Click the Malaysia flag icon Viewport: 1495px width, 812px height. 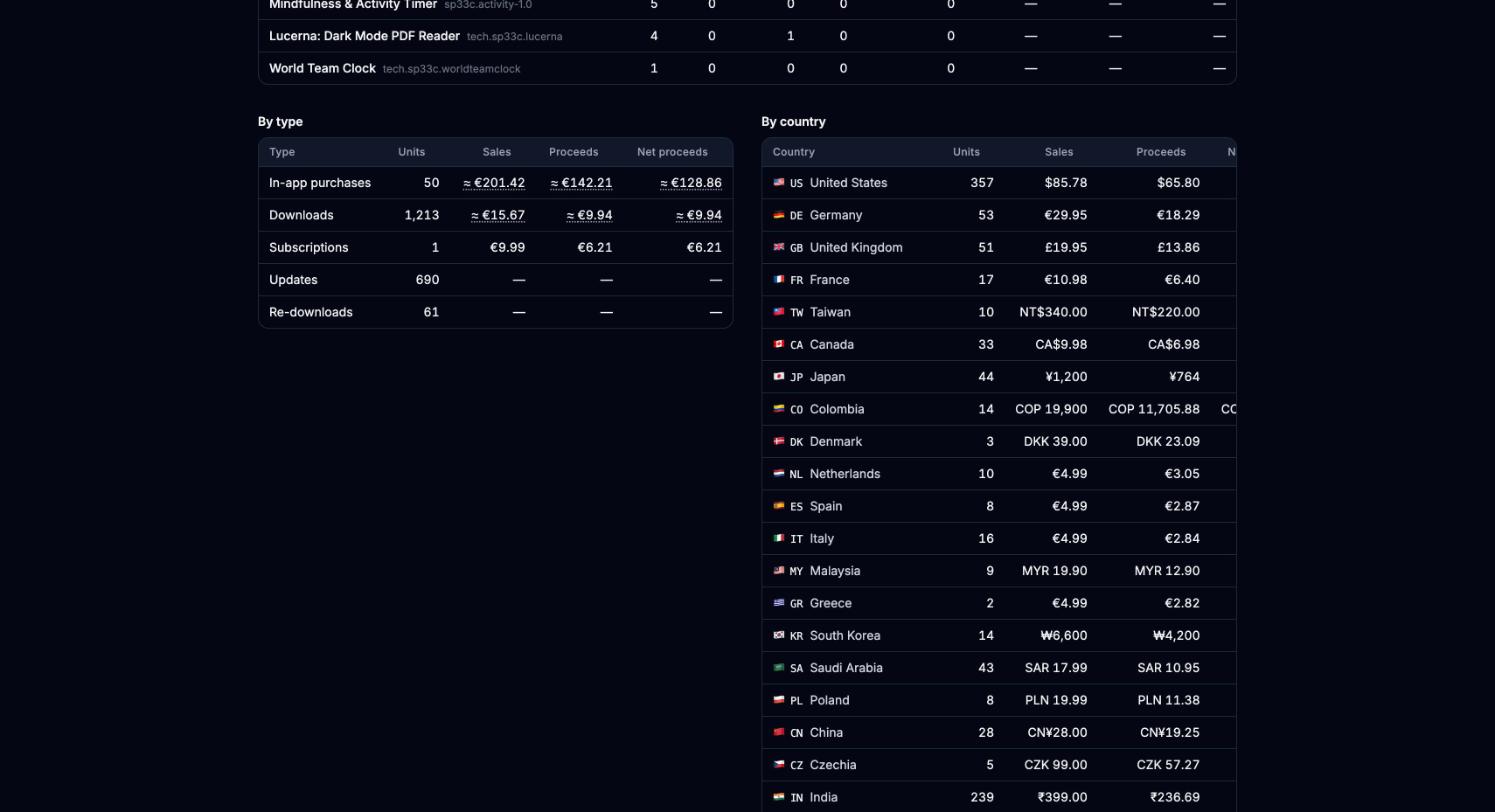pos(779,571)
